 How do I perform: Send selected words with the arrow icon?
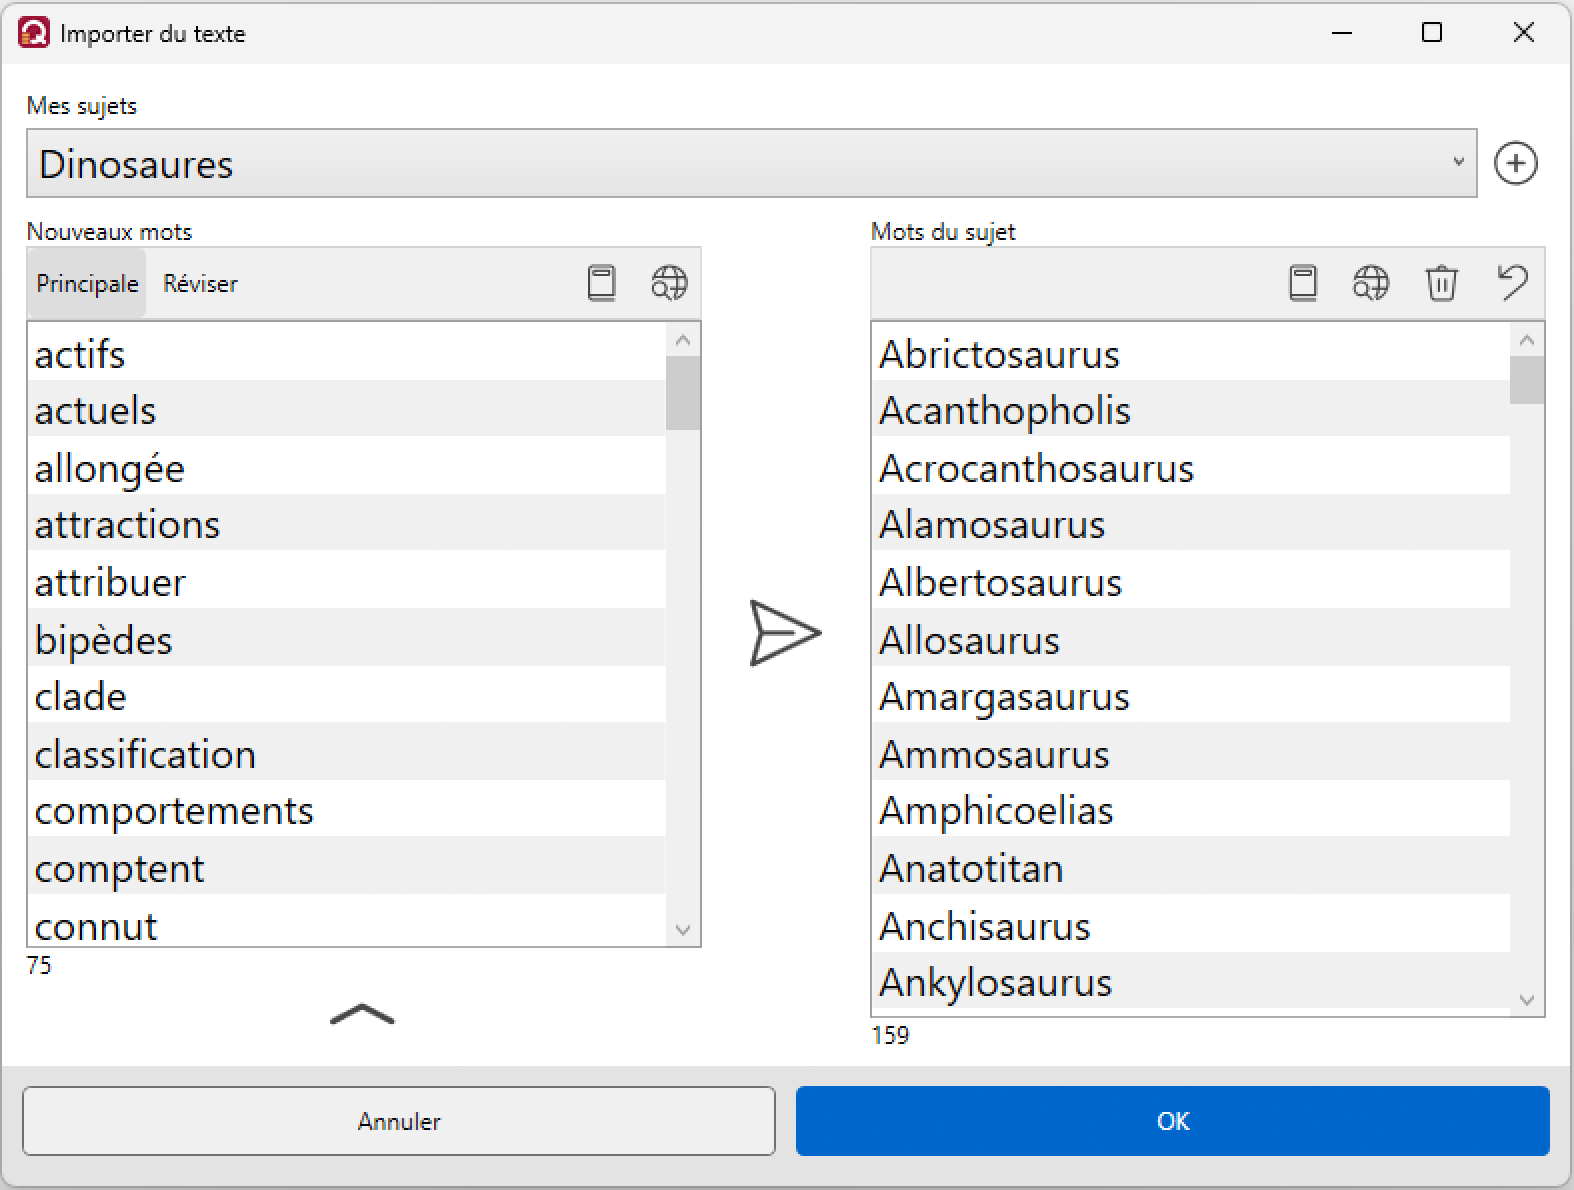pyautogui.click(x=785, y=633)
